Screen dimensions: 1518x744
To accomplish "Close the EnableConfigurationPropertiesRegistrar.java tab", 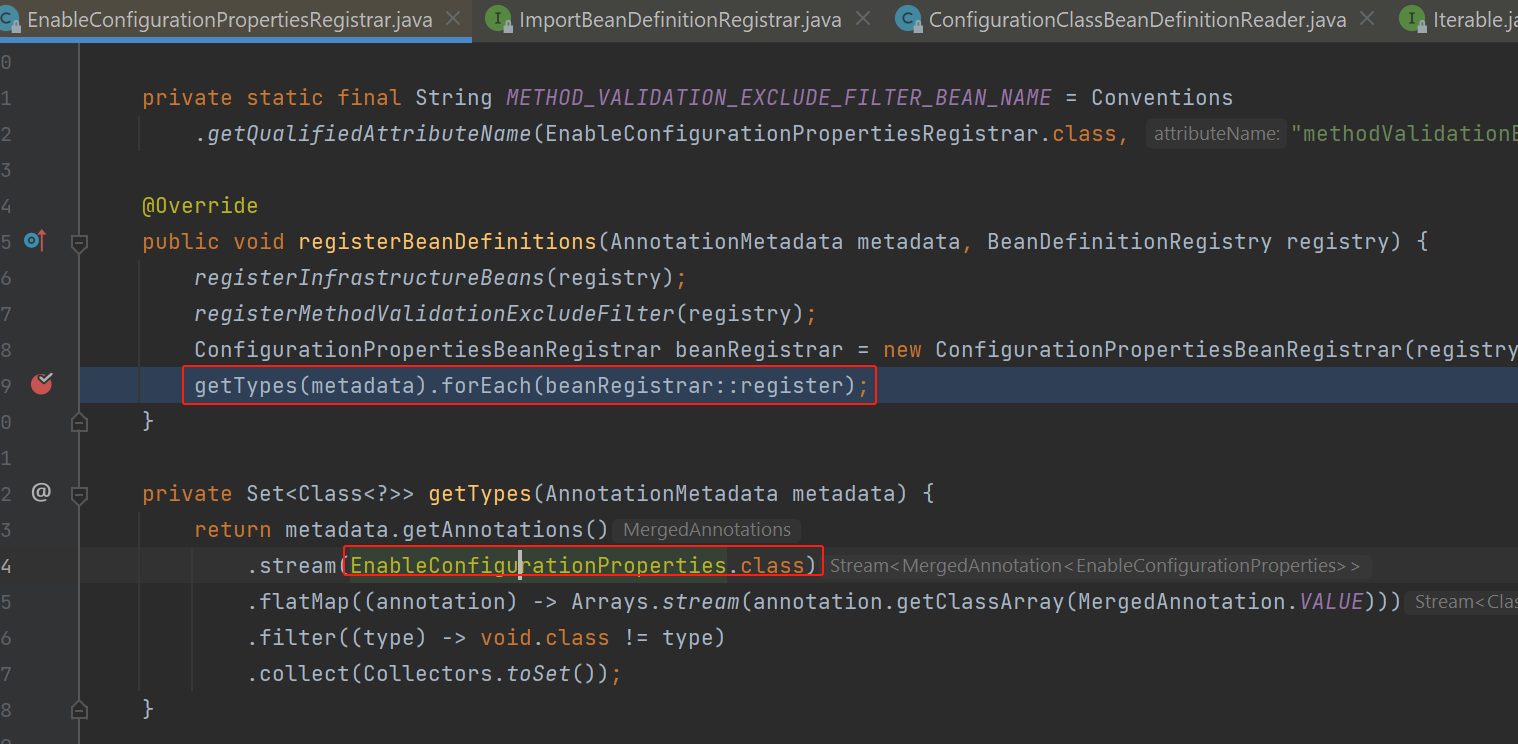I will [x=453, y=19].
